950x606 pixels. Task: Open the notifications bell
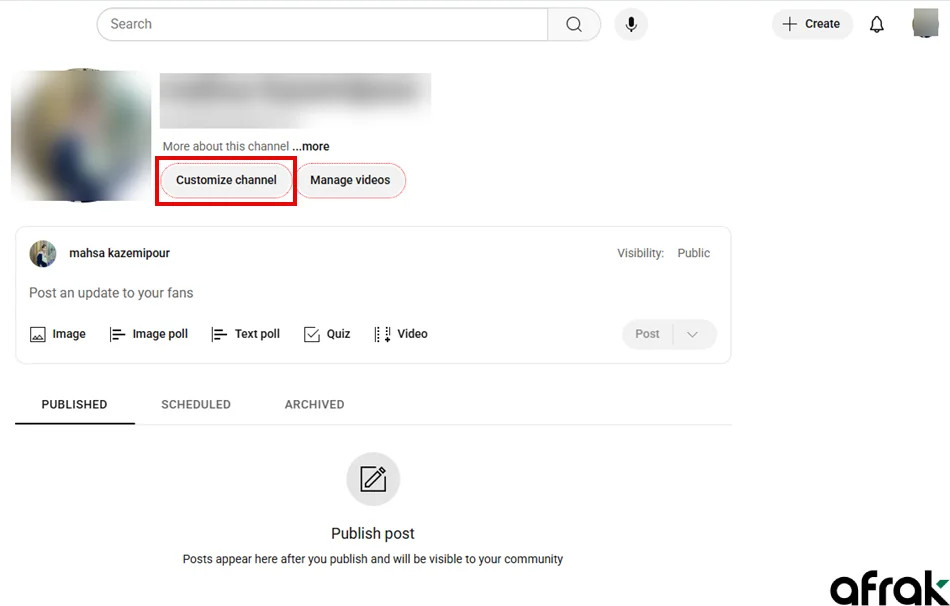[x=876, y=24]
